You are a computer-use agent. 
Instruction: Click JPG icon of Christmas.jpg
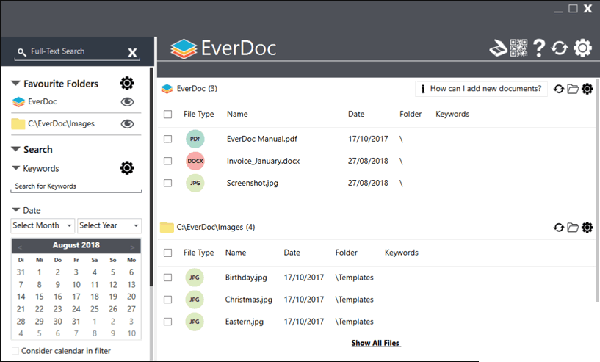point(194,300)
